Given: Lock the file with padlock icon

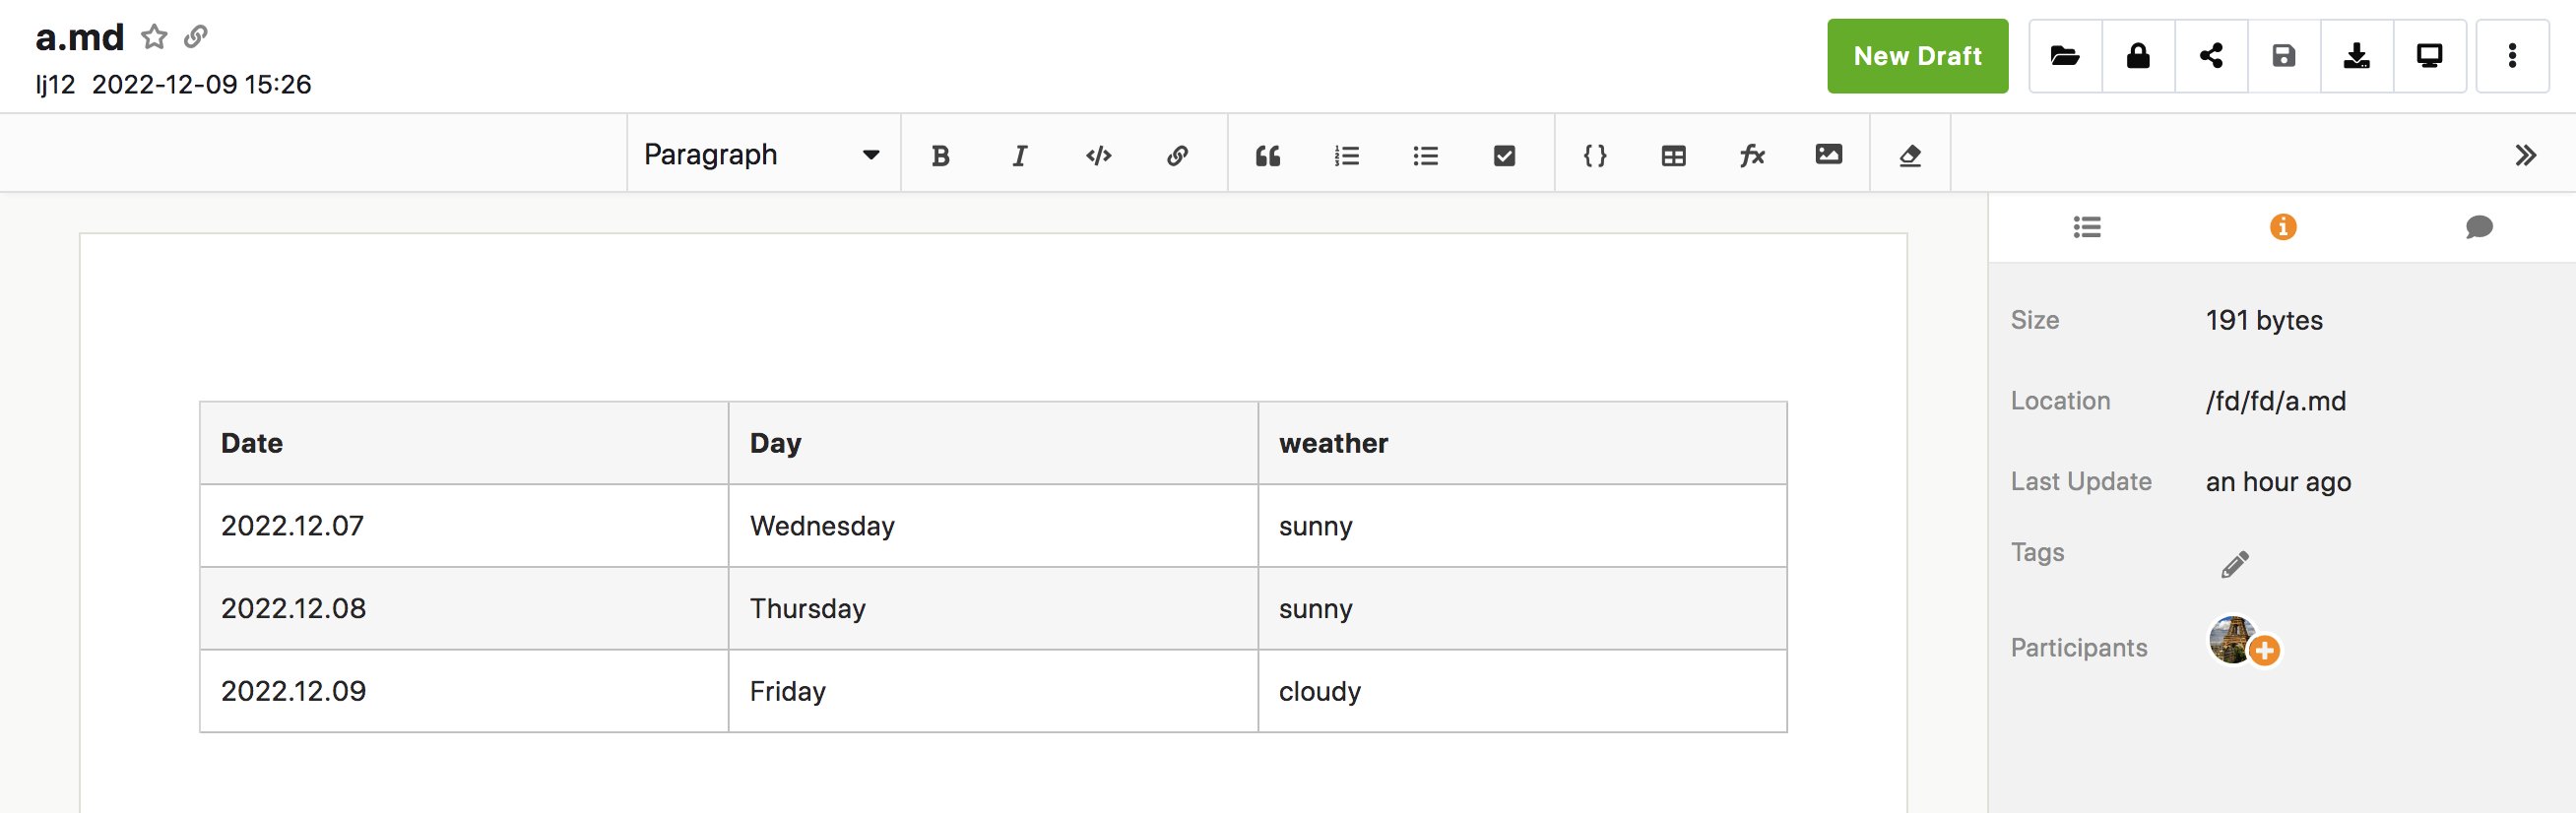Looking at the screenshot, I should pyautogui.click(x=2138, y=56).
